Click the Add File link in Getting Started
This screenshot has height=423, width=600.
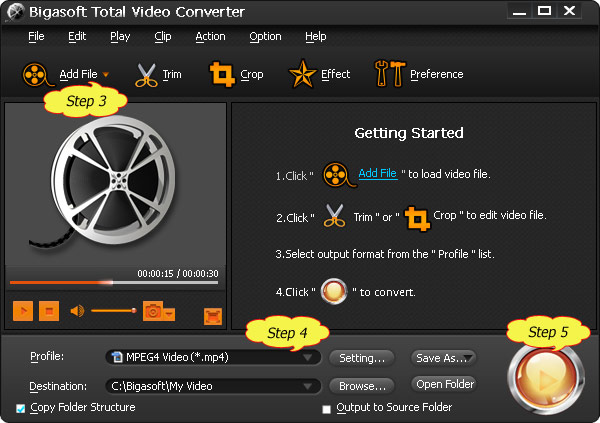(378, 173)
